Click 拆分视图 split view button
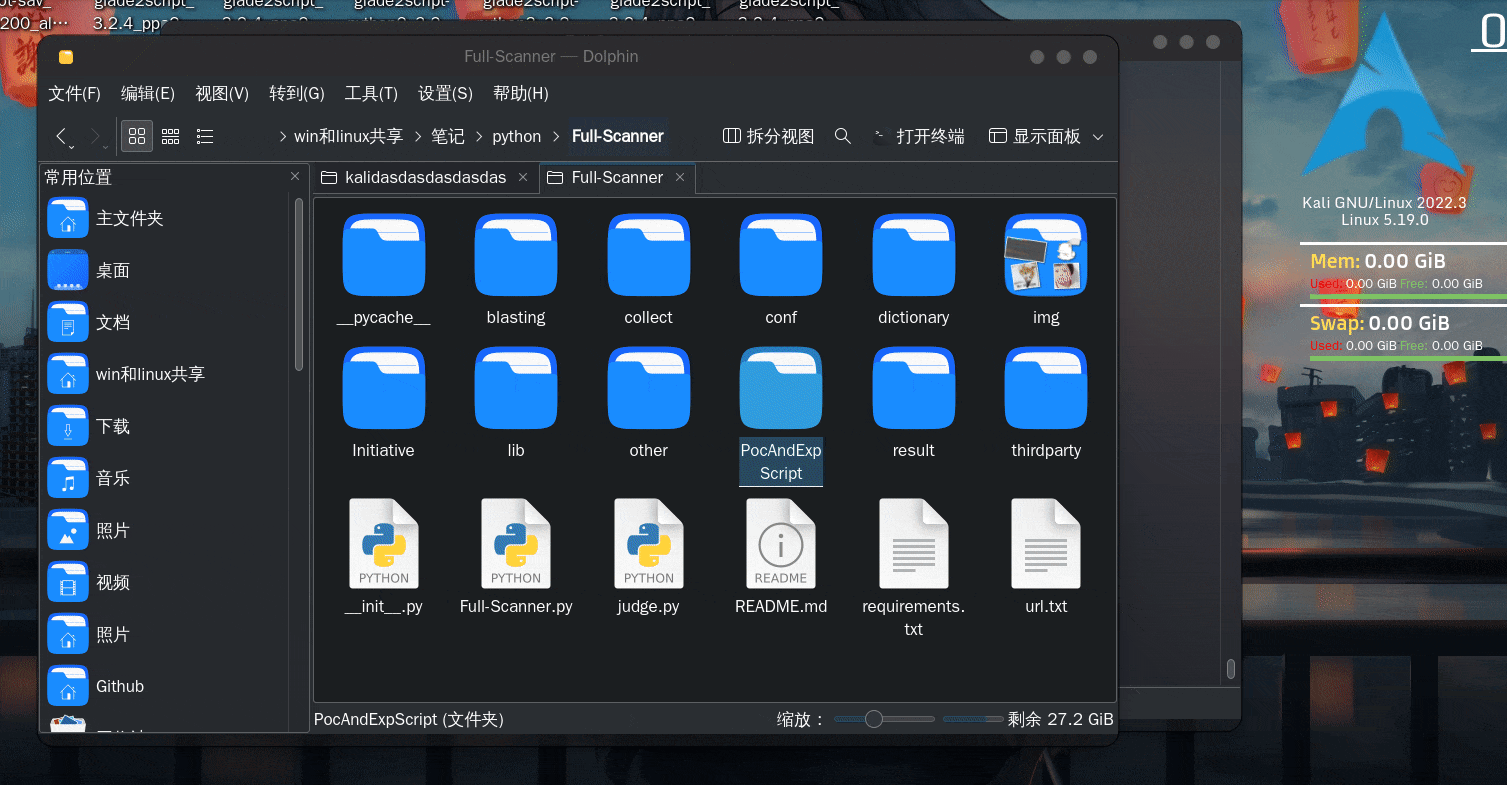The image size is (1507, 785). click(x=768, y=136)
